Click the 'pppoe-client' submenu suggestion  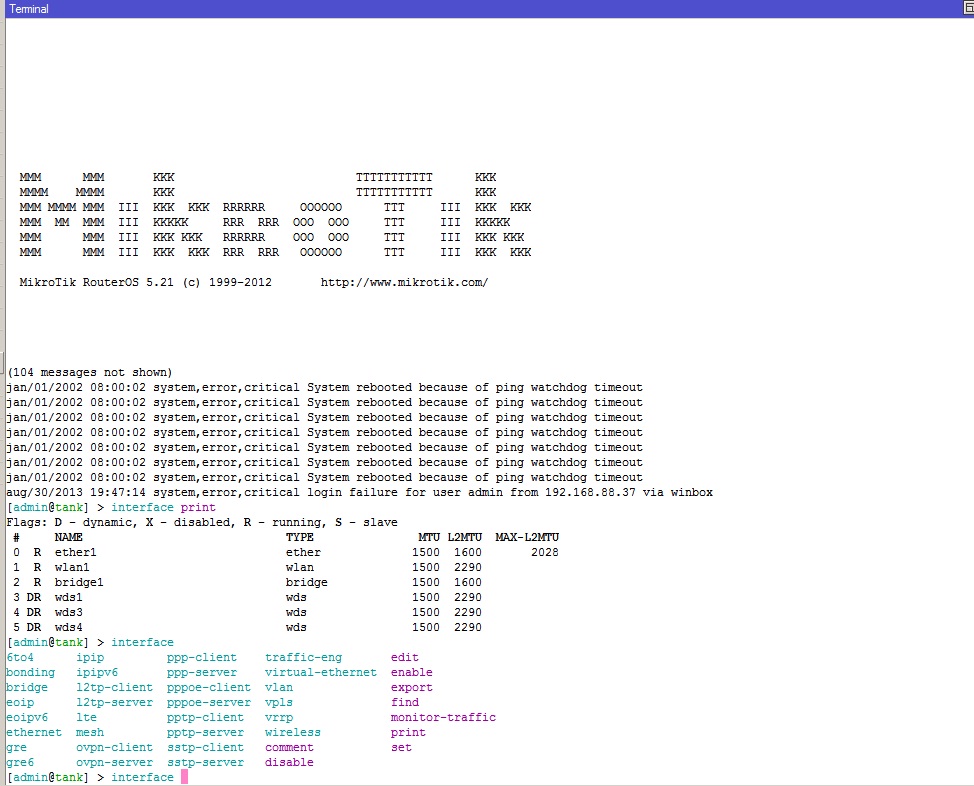pos(209,687)
